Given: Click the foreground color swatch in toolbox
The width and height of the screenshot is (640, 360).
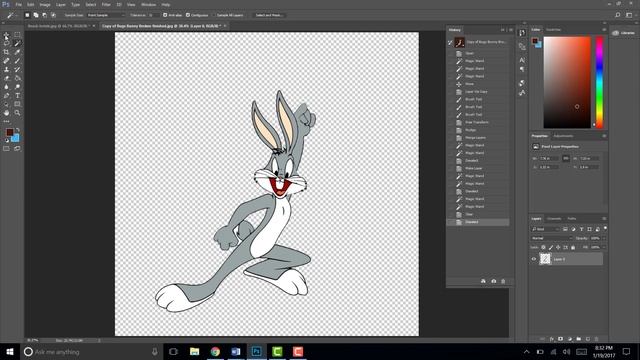Looking at the screenshot, I should click(9, 132).
